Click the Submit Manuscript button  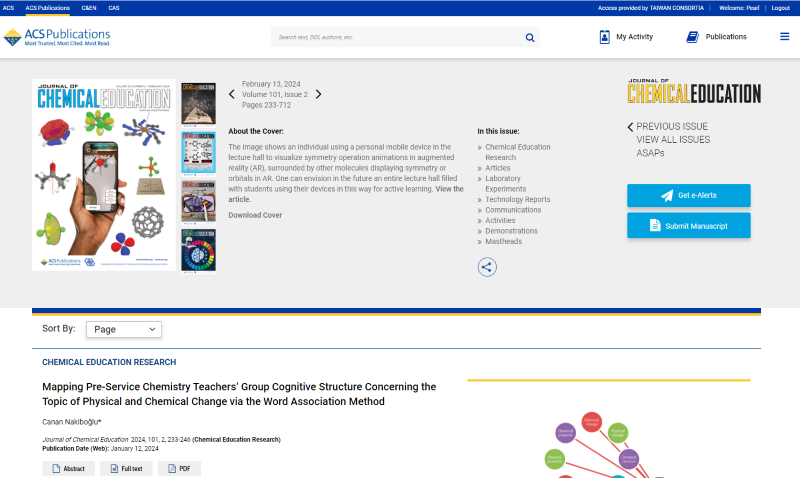coord(688,226)
